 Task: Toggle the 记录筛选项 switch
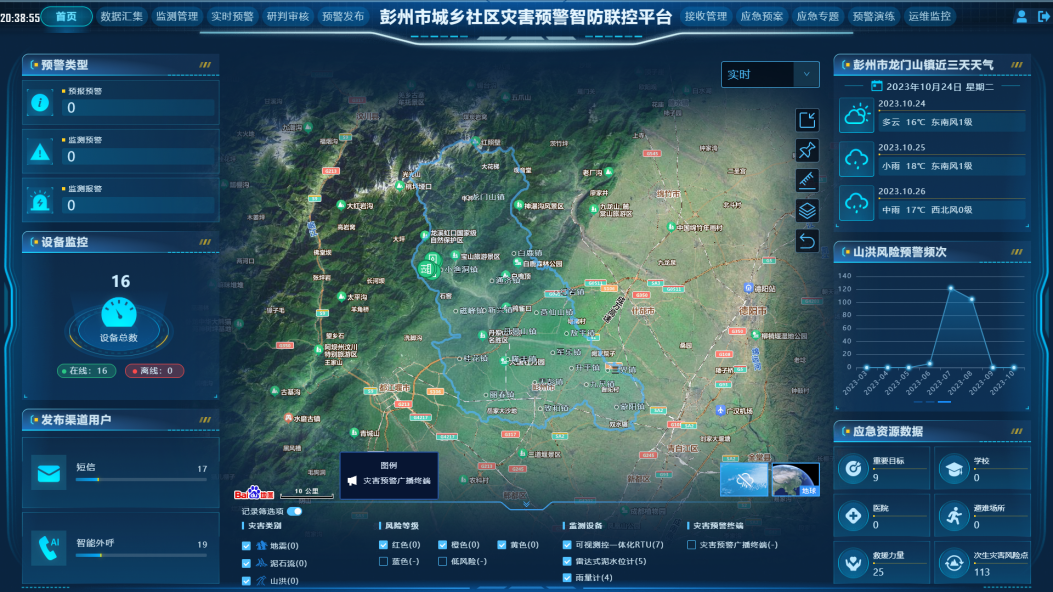(x=294, y=511)
